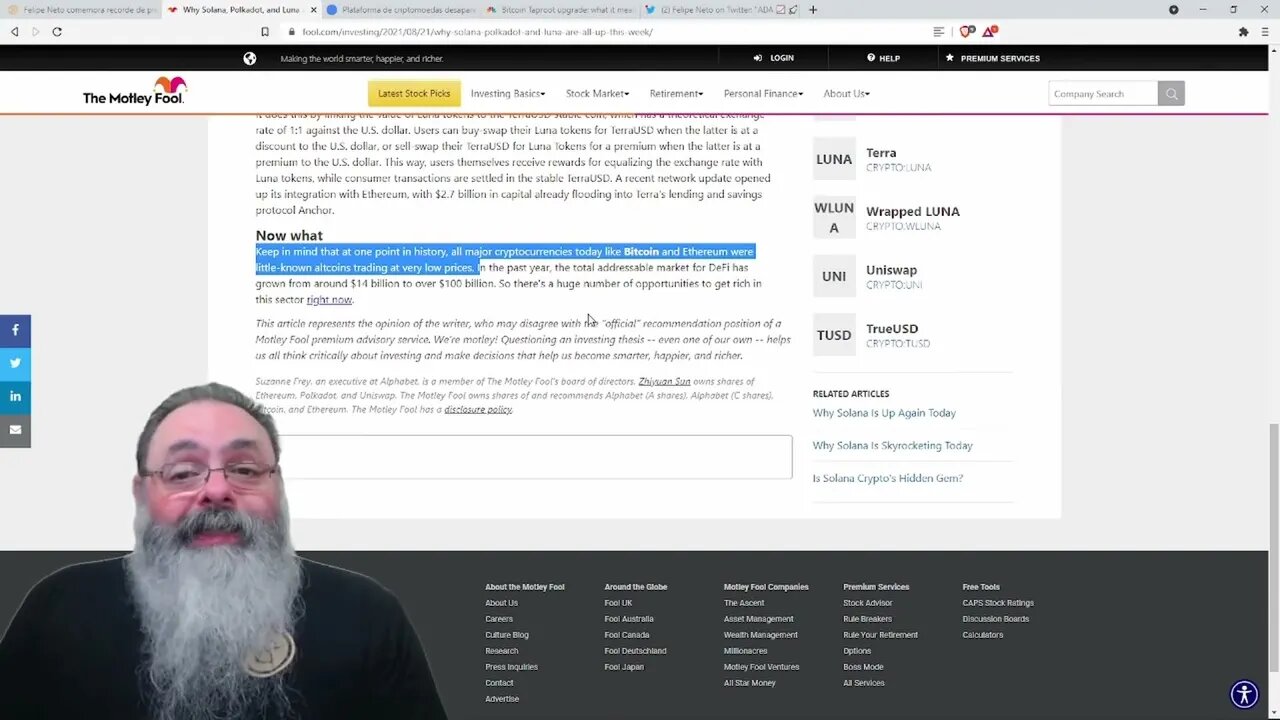Open Motley Fool Ventures footer link
This screenshot has width=1280, height=720.
coord(762,667)
